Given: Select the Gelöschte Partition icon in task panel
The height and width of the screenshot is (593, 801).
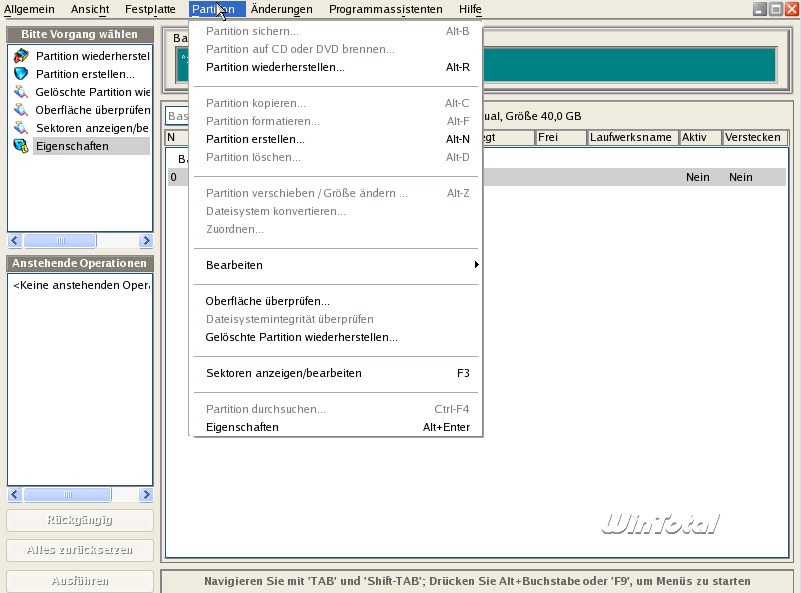Looking at the screenshot, I should [x=21, y=92].
